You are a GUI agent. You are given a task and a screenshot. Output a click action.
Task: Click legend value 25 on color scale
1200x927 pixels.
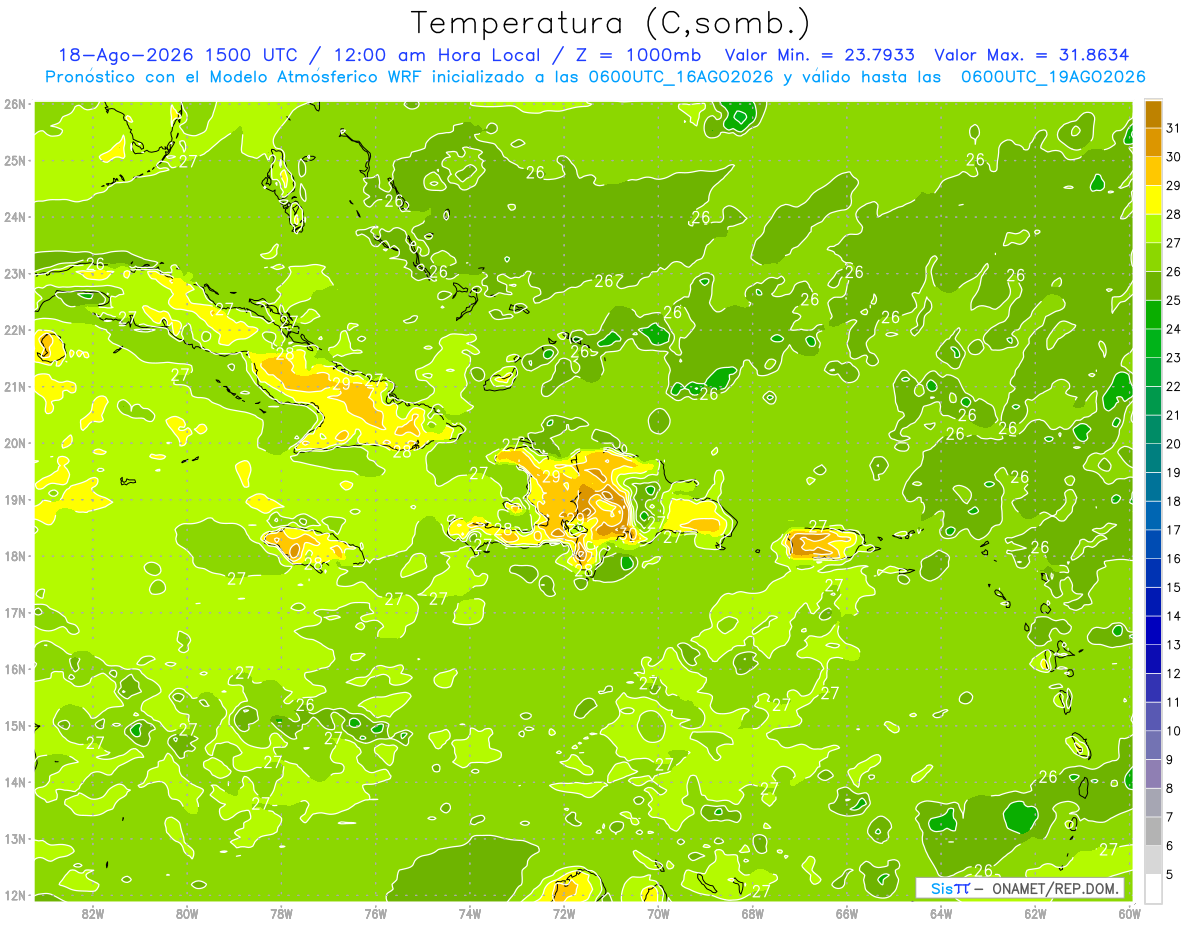(x=1174, y=301)
